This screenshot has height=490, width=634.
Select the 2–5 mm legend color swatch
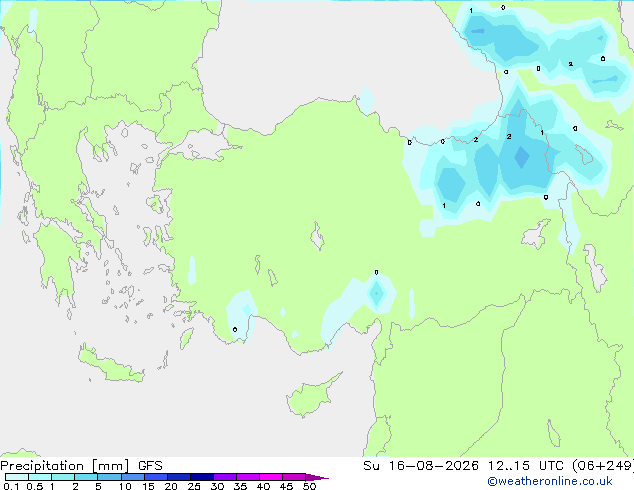coord(86,477)
